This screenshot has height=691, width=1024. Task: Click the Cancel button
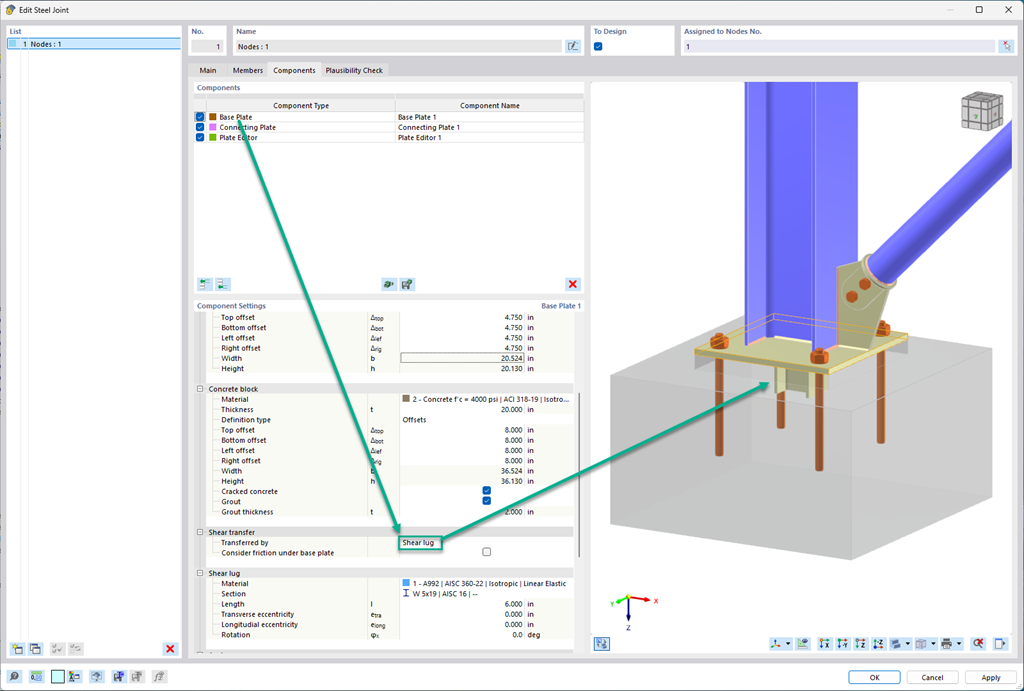[x=933, y=677]
